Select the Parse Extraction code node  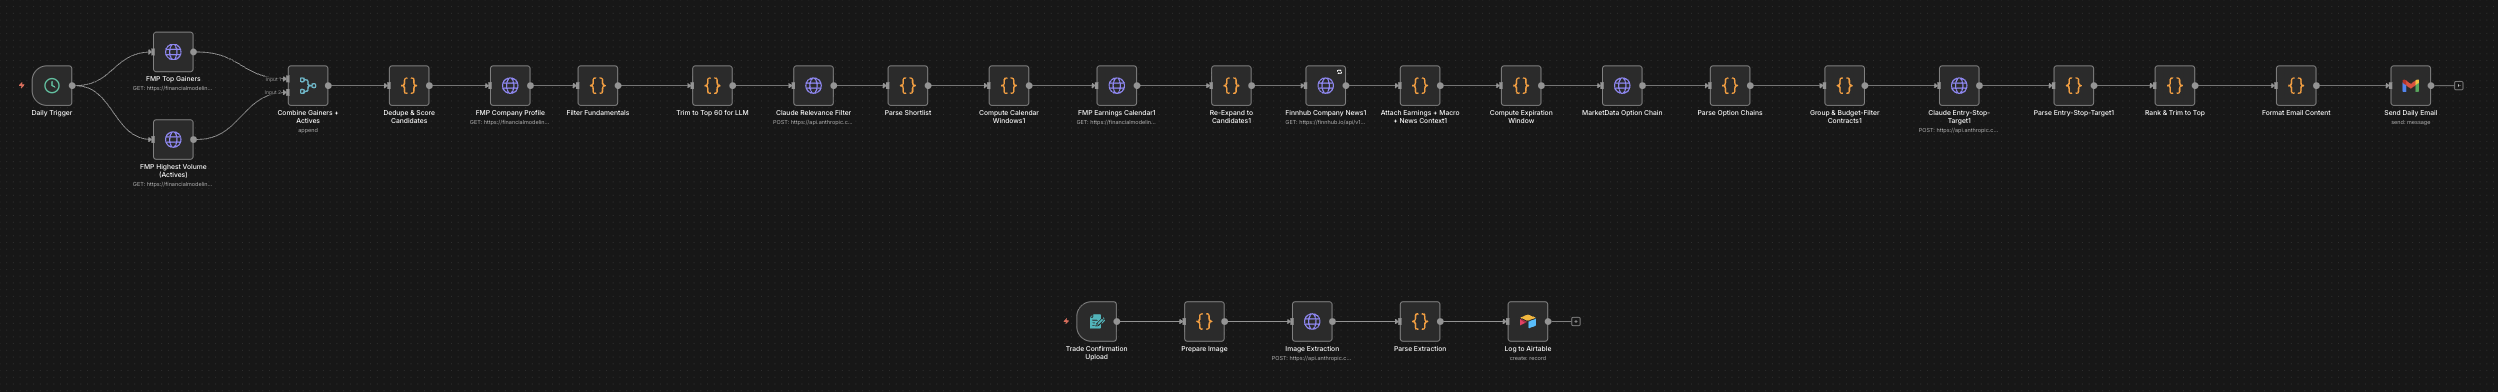click(x=1420, y=322)
